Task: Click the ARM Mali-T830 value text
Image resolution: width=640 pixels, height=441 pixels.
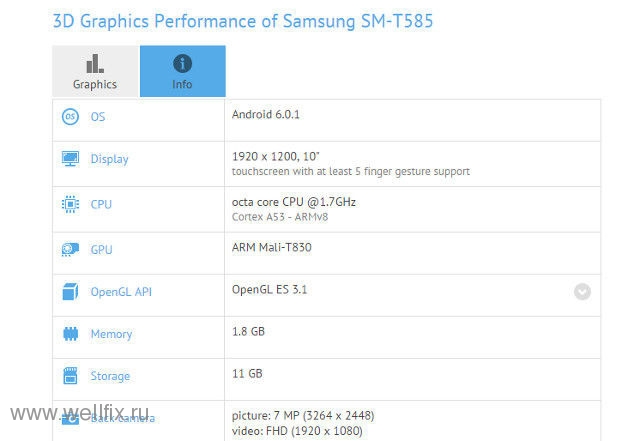Action: click(272, 247)
